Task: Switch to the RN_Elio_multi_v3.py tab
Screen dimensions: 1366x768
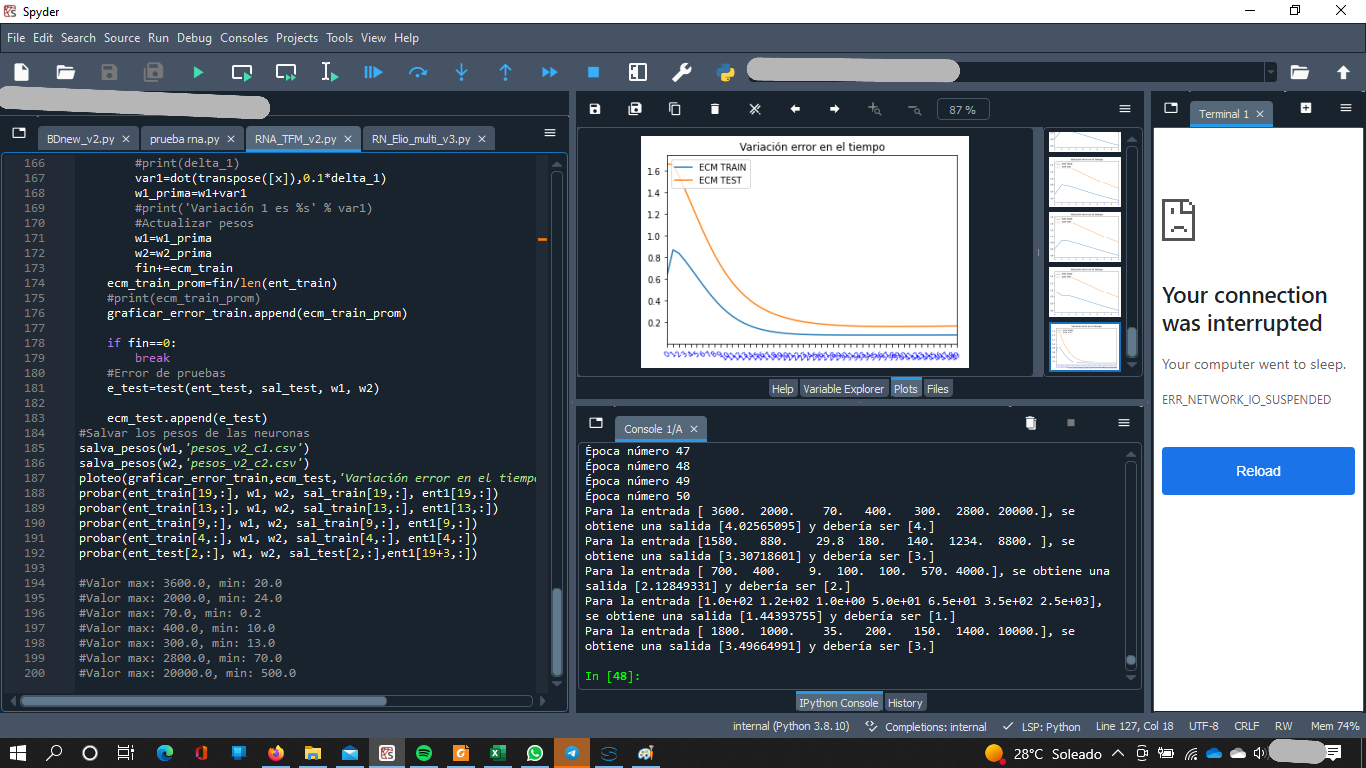Action: point(420,139)
